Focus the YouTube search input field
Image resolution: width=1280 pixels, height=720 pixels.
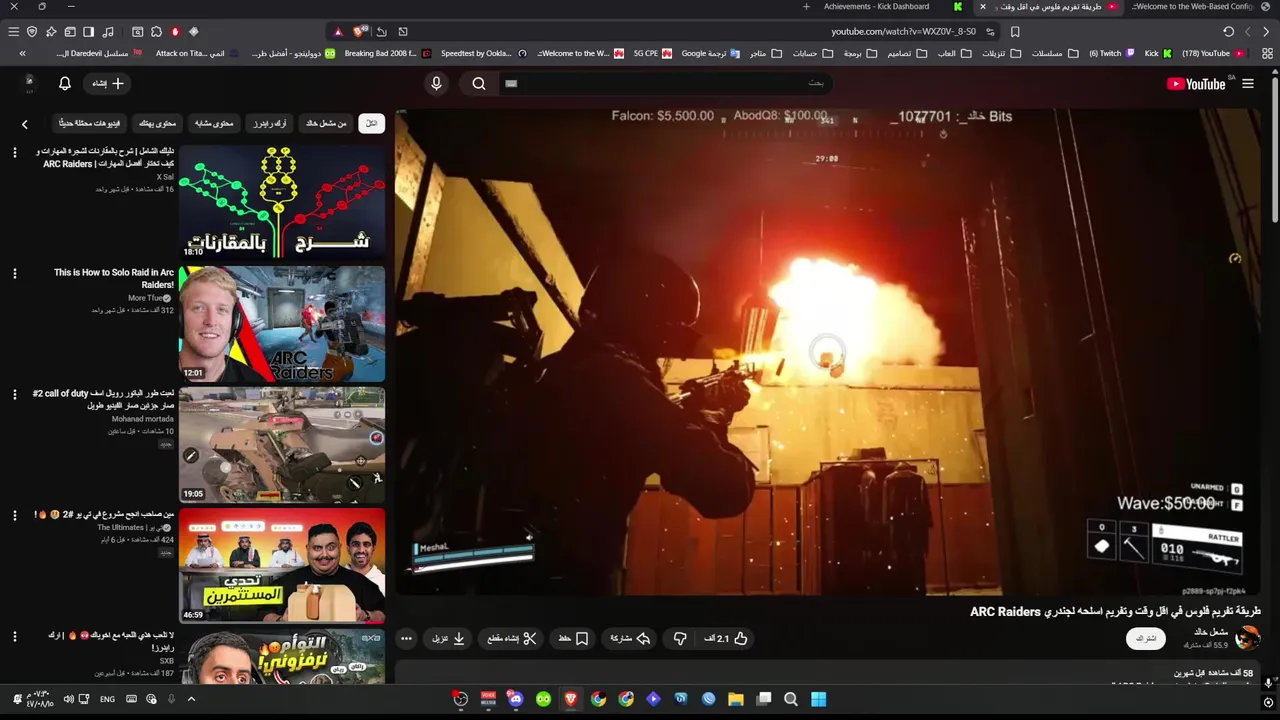click(665, 84)
